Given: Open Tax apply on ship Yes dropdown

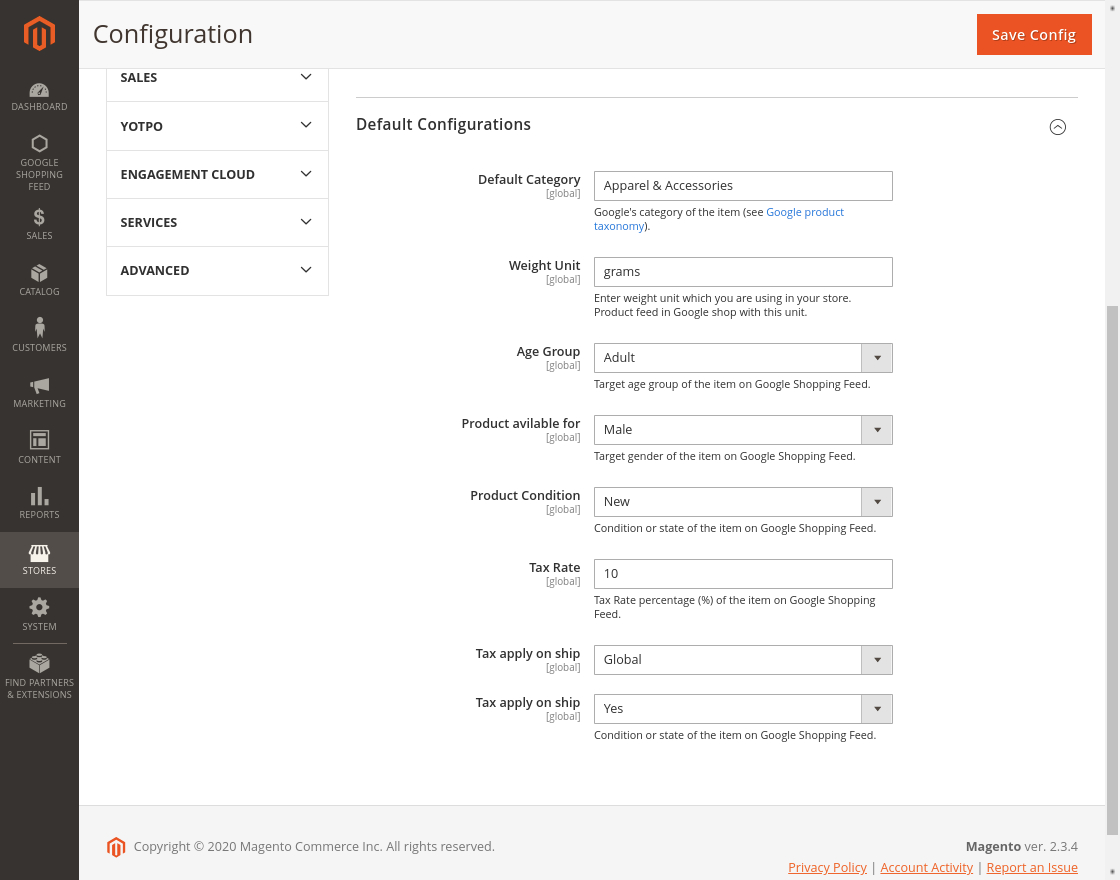Looking at the screenshot, I should click(x=743, y=709).
